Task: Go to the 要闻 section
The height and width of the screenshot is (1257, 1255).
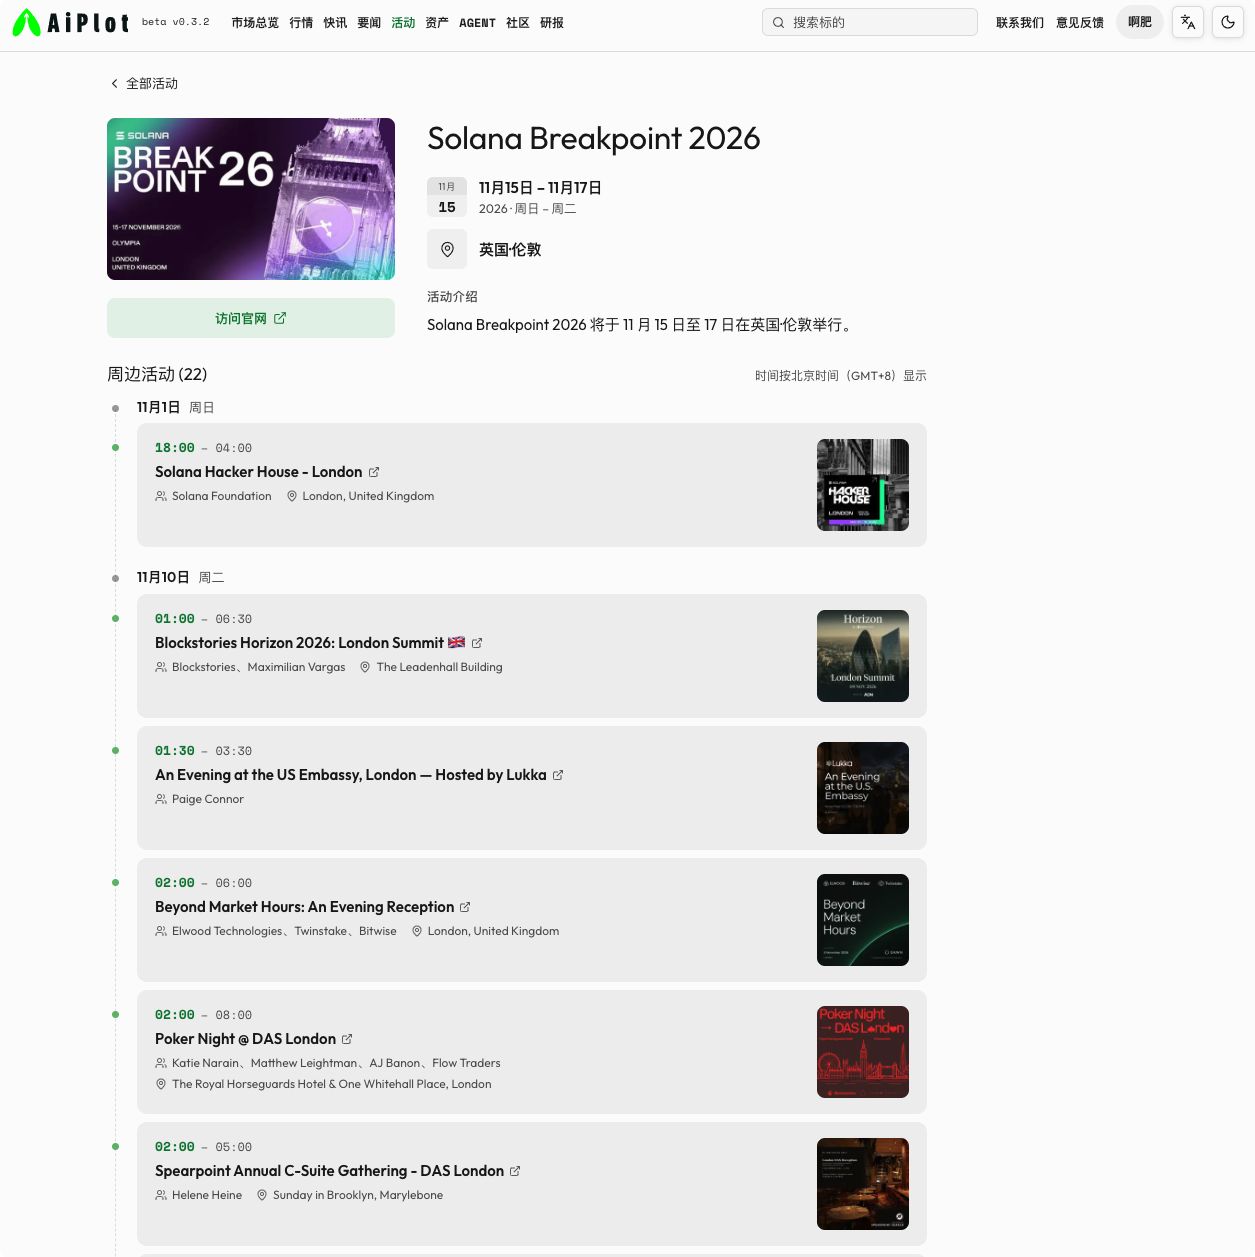Action: click(x=369, y=23)
